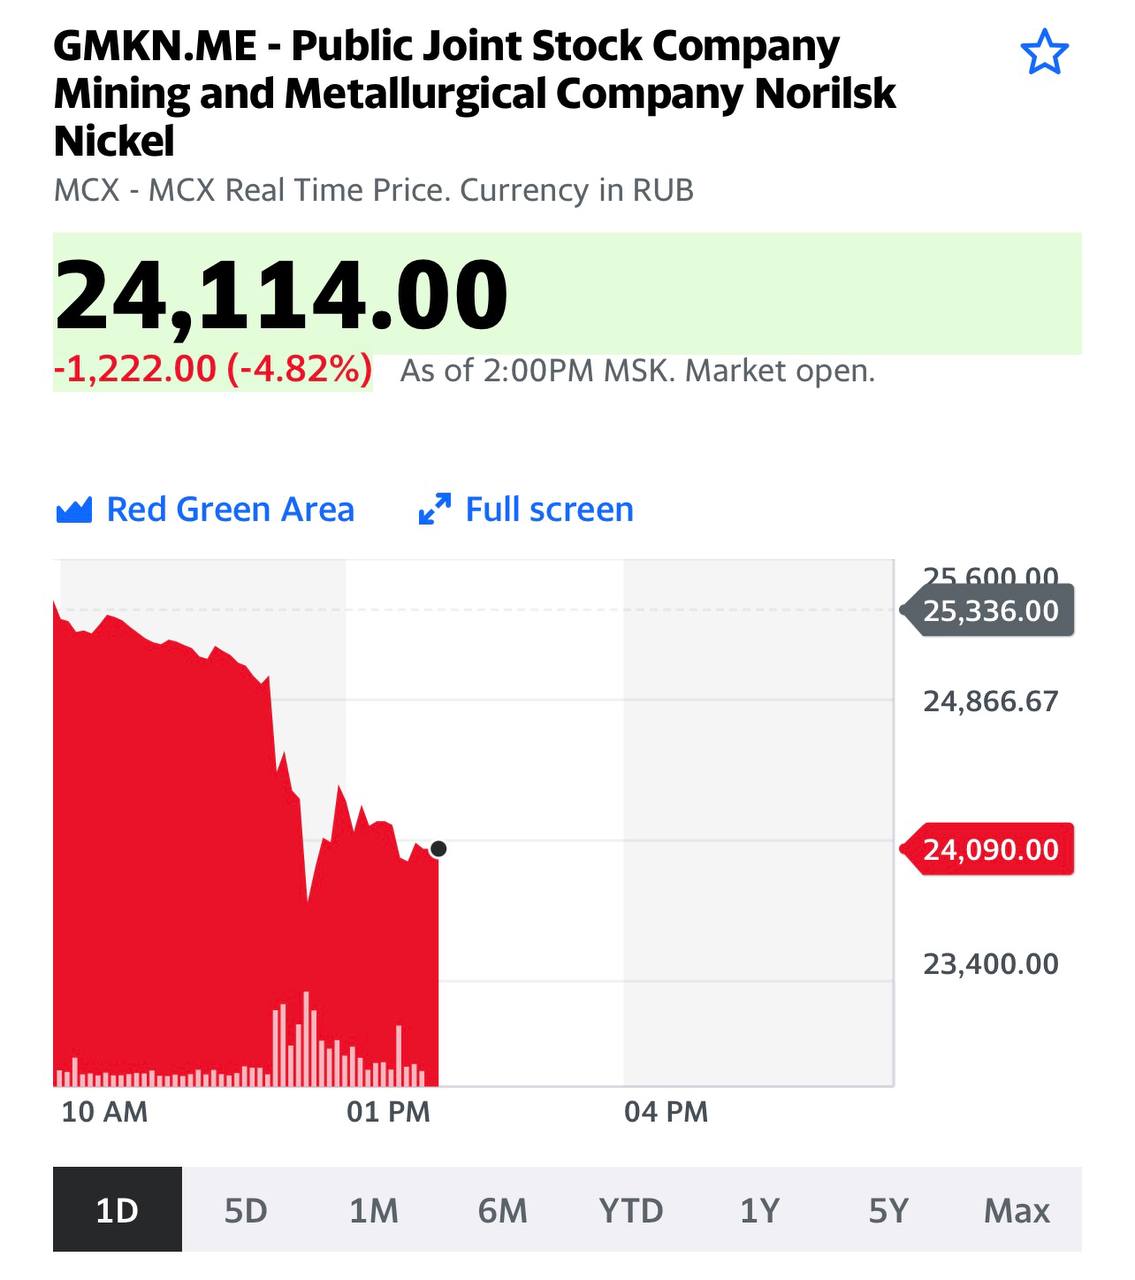Choose the 1Y chart range
This screenshot has height=1280, width=1135.
759,1210
